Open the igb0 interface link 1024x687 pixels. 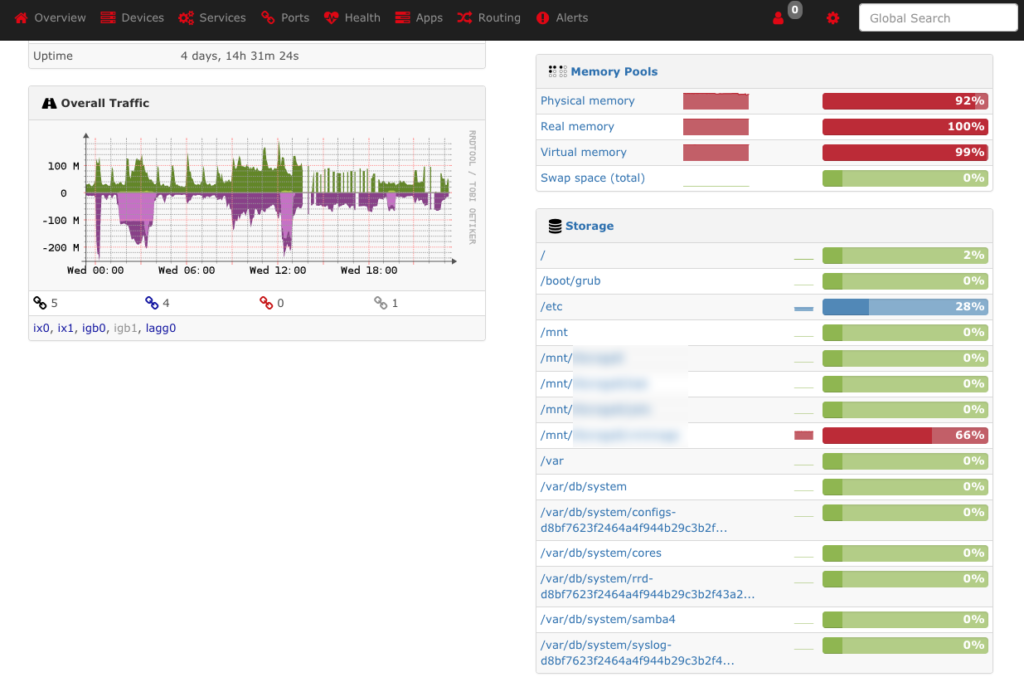click(93, 328)
